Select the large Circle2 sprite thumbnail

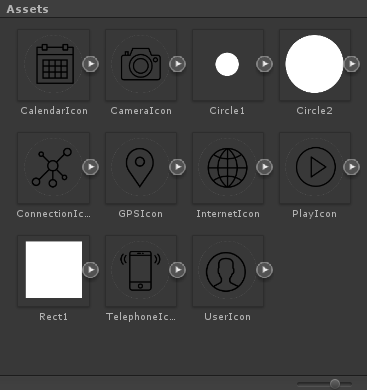click(x=314, y=64)
